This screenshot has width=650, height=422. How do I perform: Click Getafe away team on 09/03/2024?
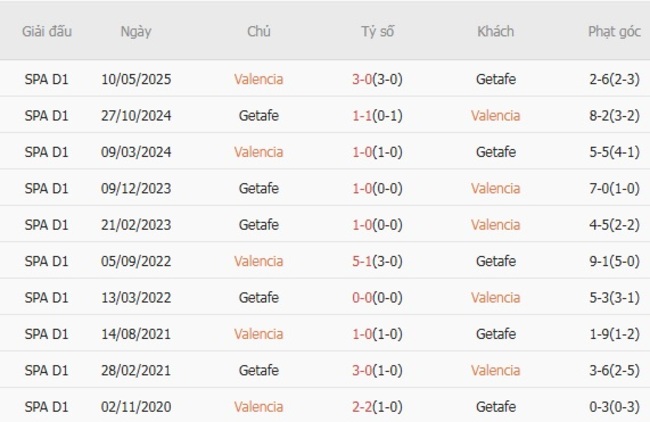click(x=496, y=152)
